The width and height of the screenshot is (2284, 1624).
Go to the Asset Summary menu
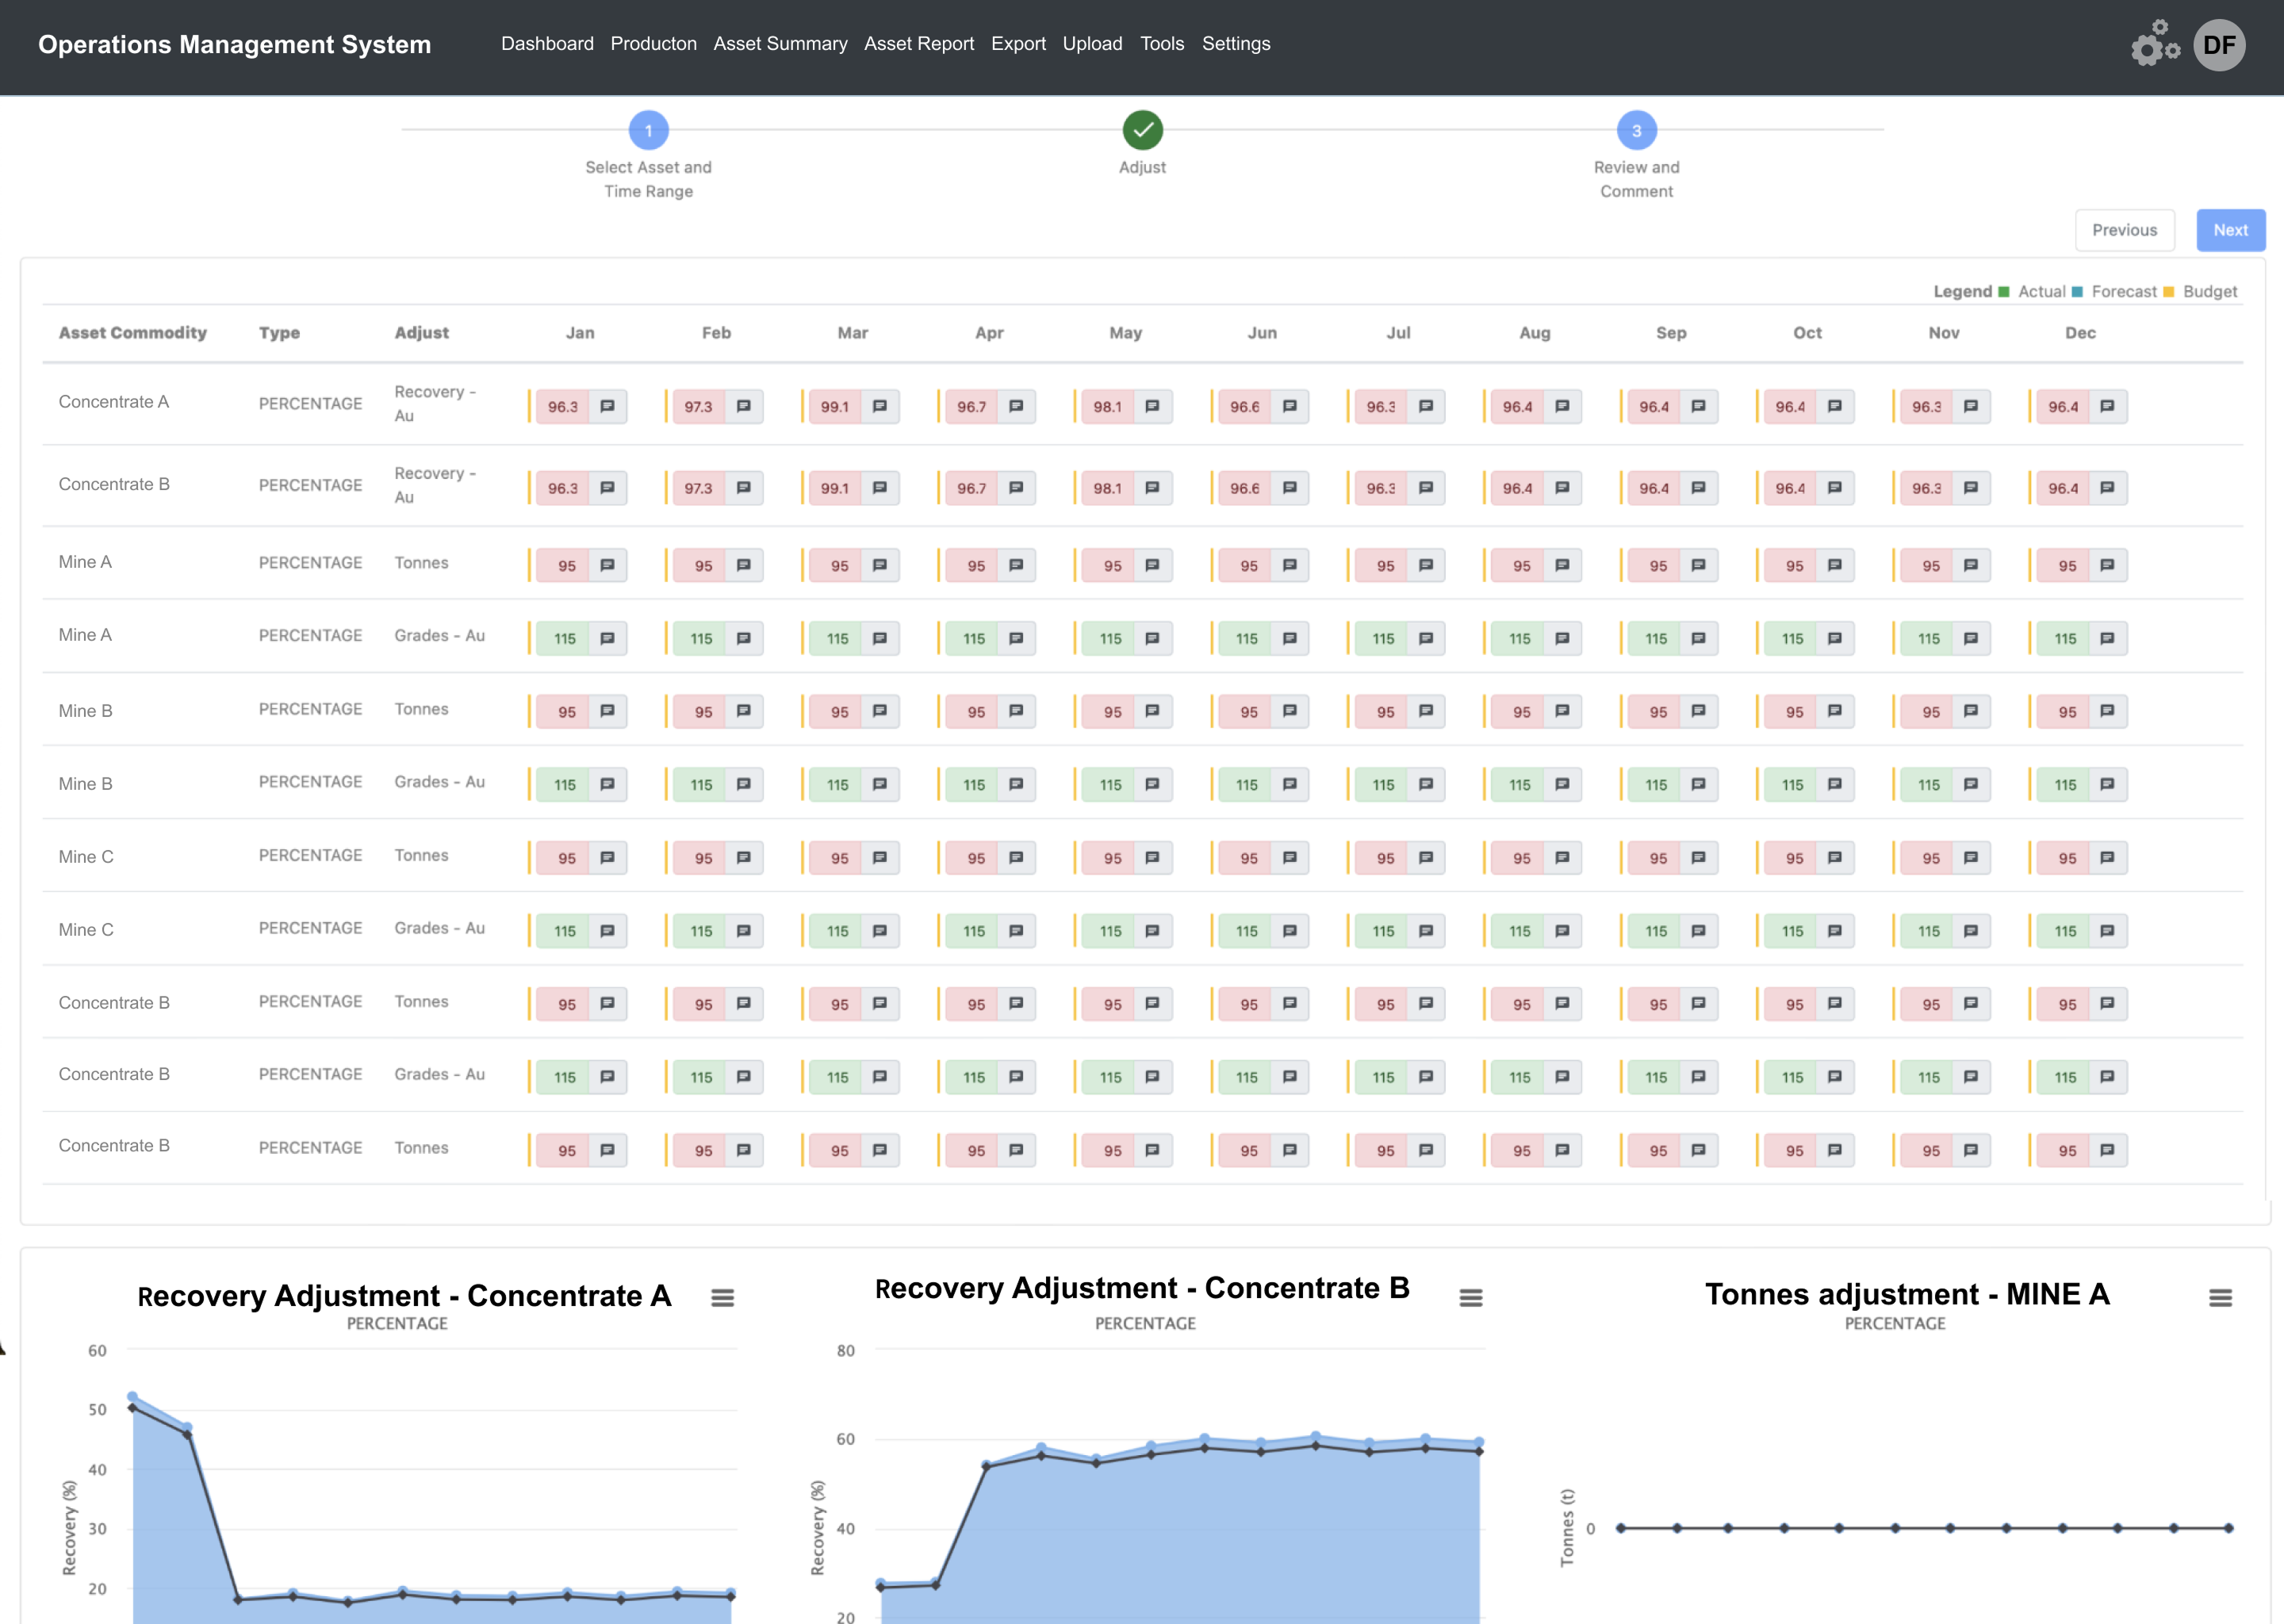[x=780, y=44]
